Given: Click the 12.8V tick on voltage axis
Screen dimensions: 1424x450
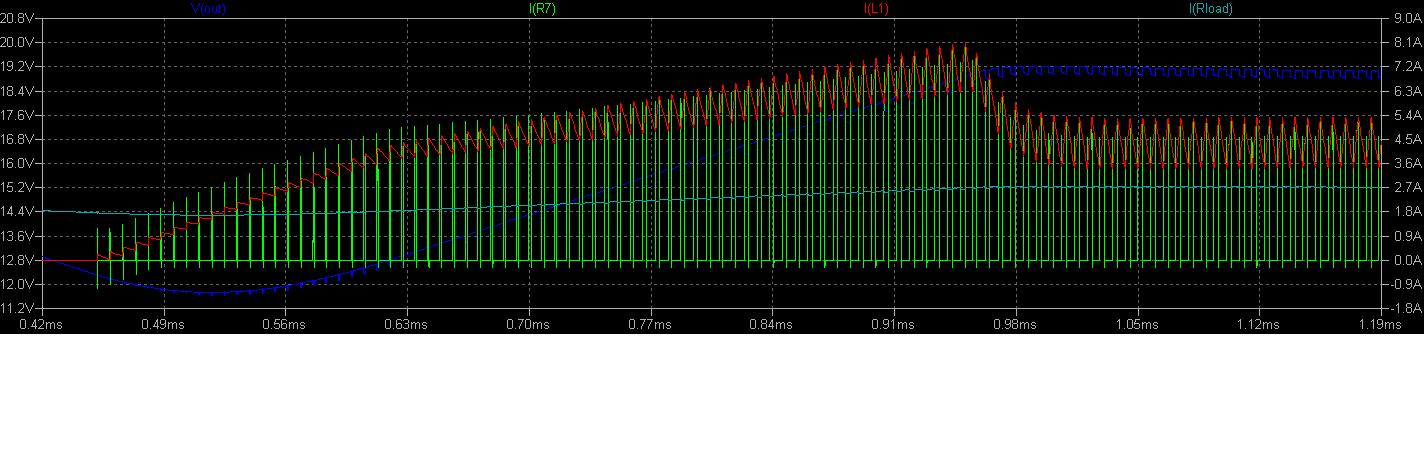Looking at the screenshot, I should (x=22, y=260).
